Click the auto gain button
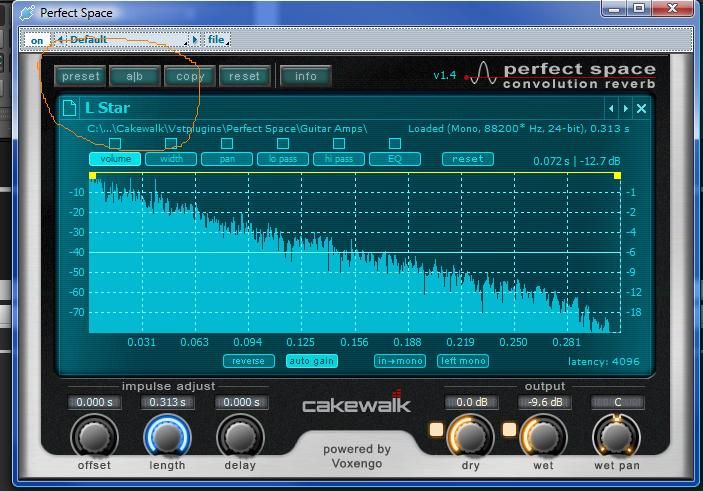703x491 pixels. [312, 361]
